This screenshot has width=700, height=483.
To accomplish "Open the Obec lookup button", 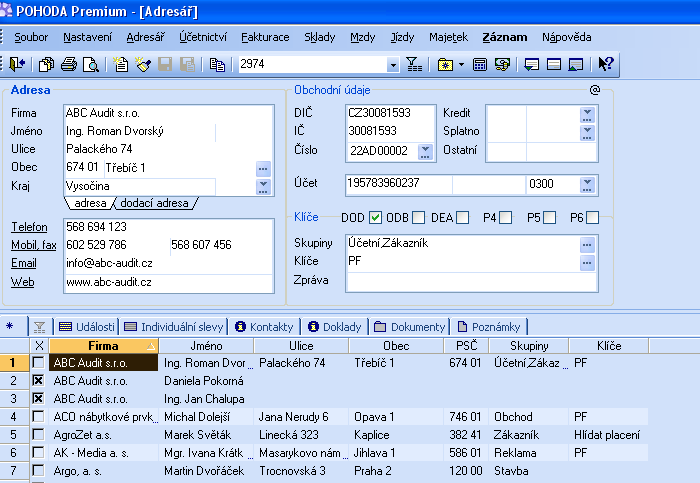I will coord(263,169).
